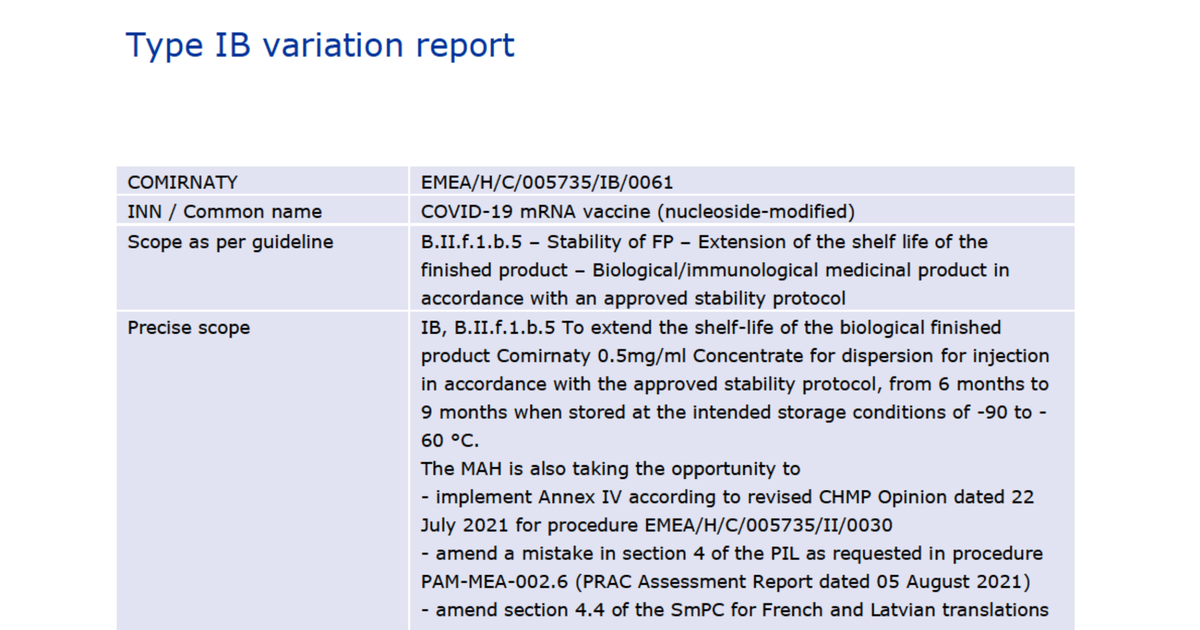1200x630 pixels.
Task: Click the COMIRNATY cell in the table
Action: (x=183, y=182)
